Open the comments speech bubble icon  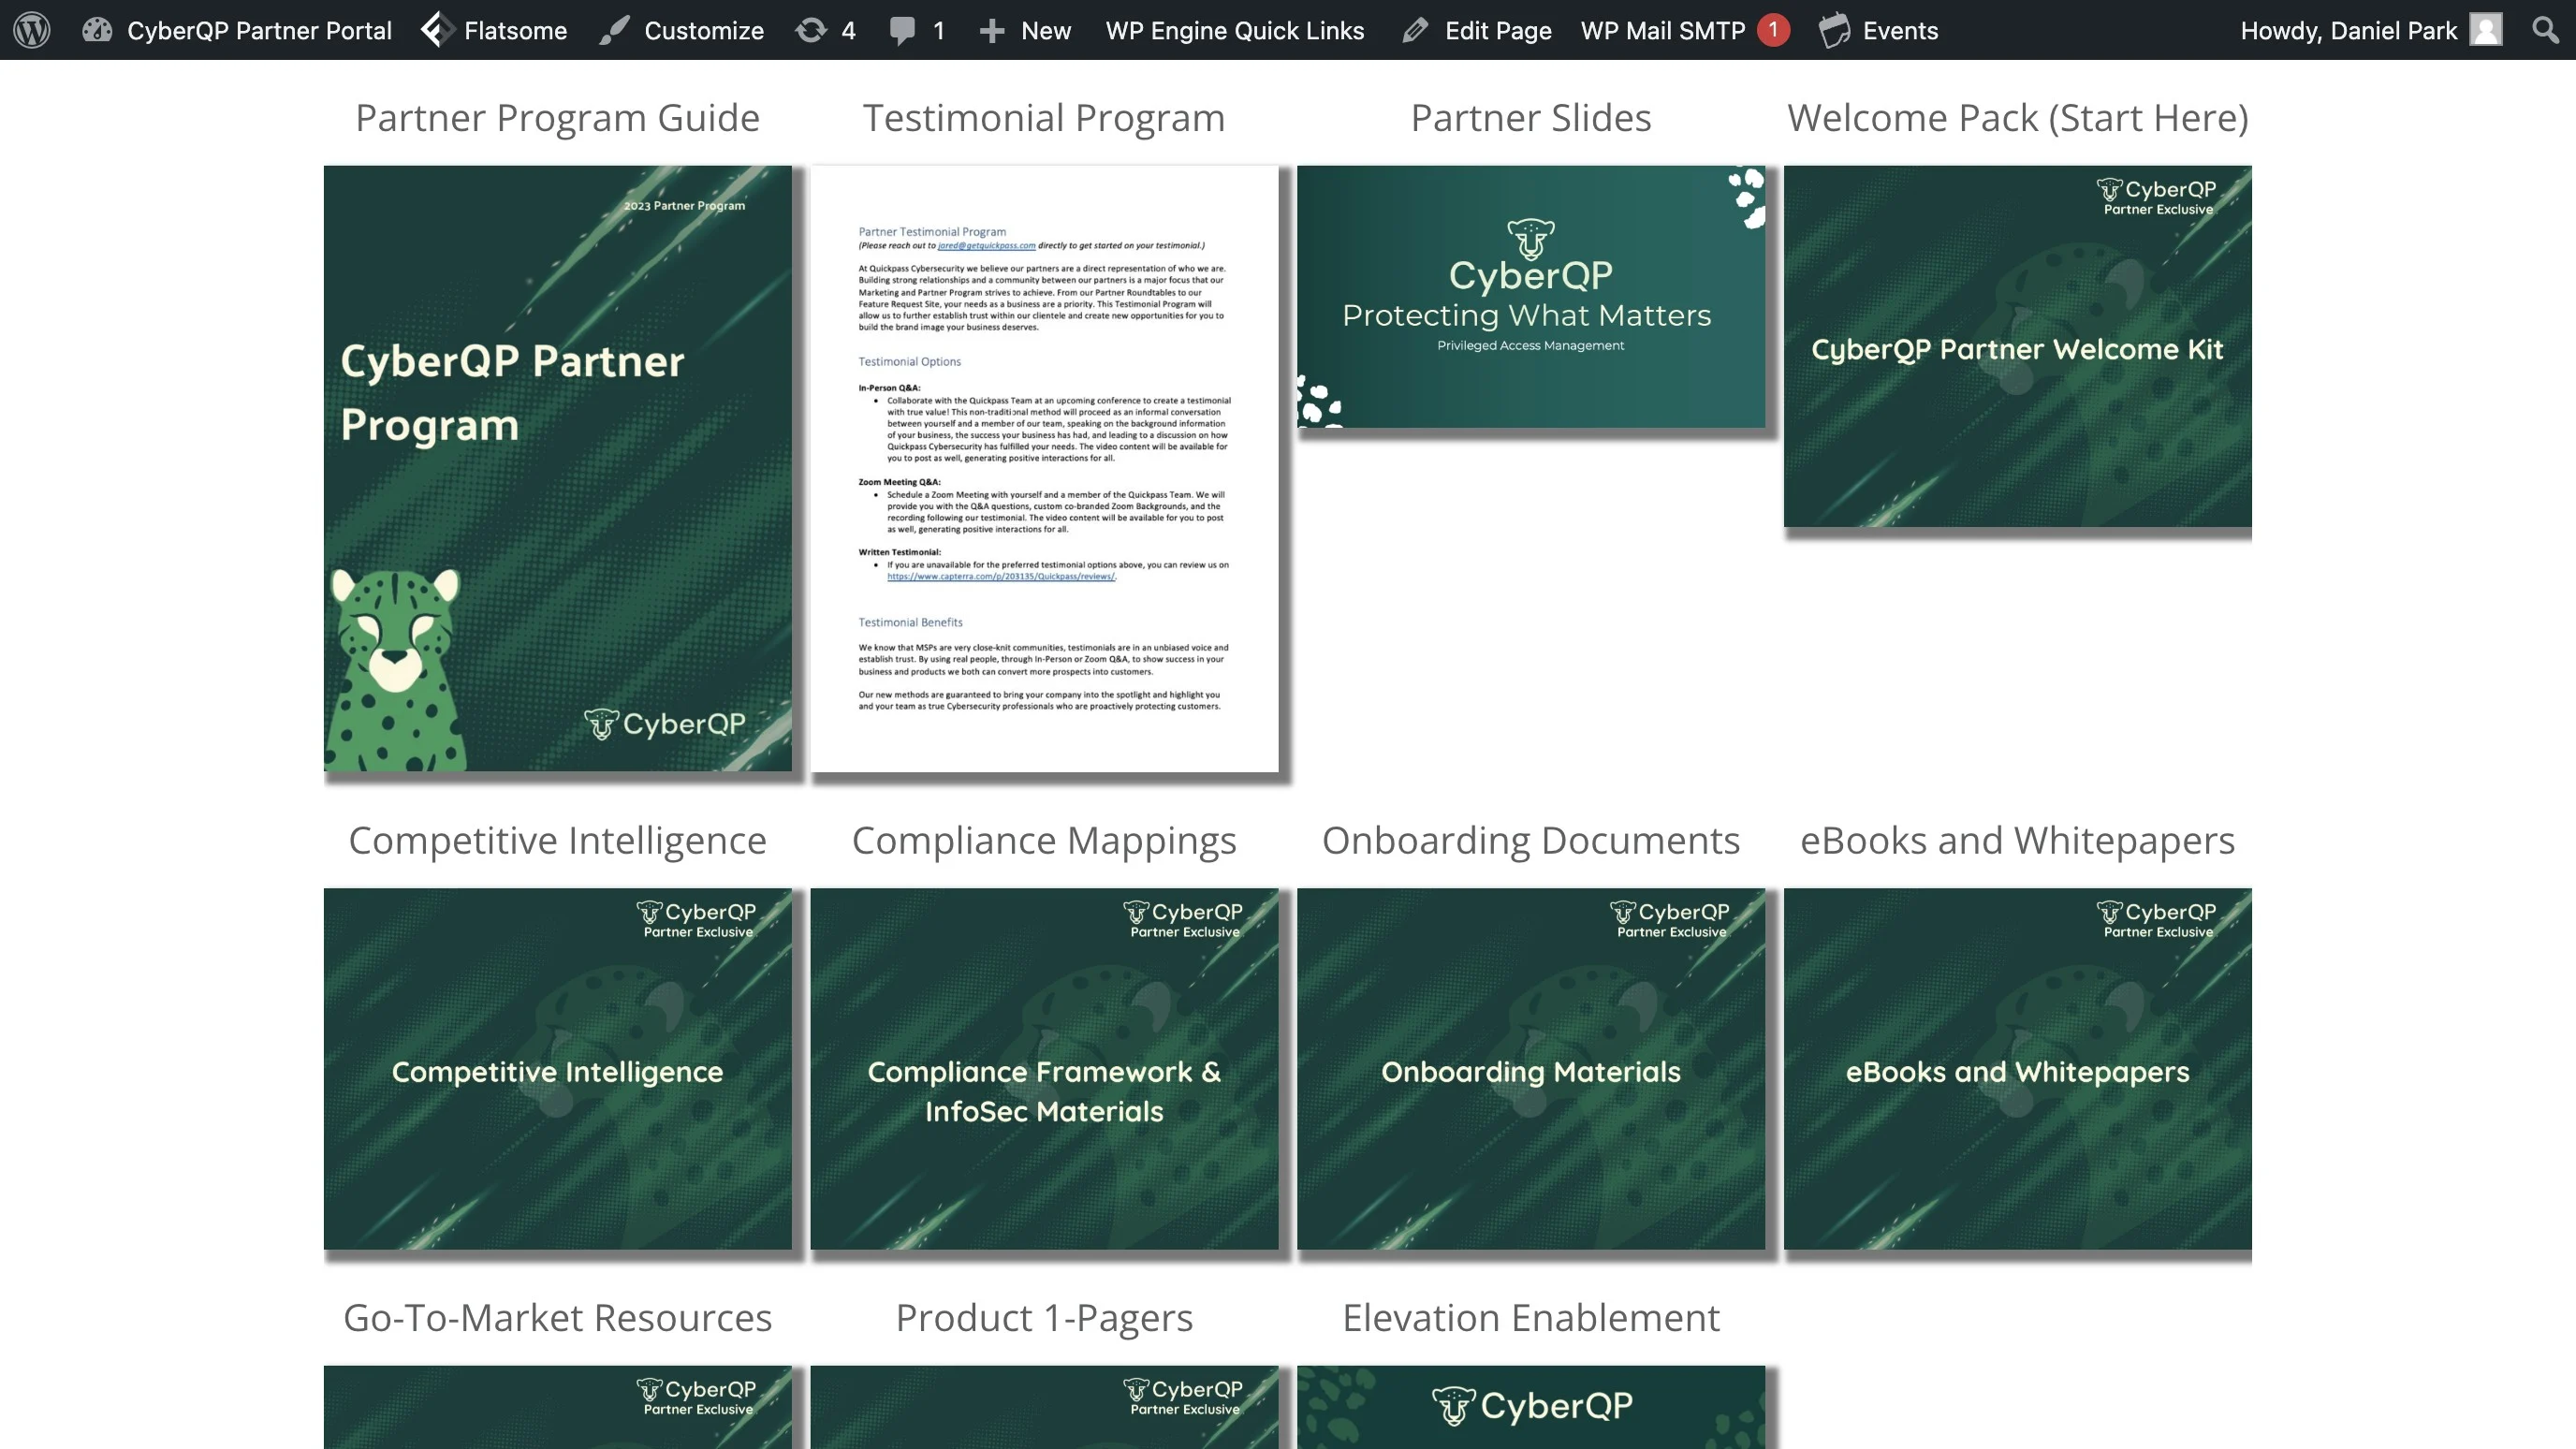(x=902, y=30)
